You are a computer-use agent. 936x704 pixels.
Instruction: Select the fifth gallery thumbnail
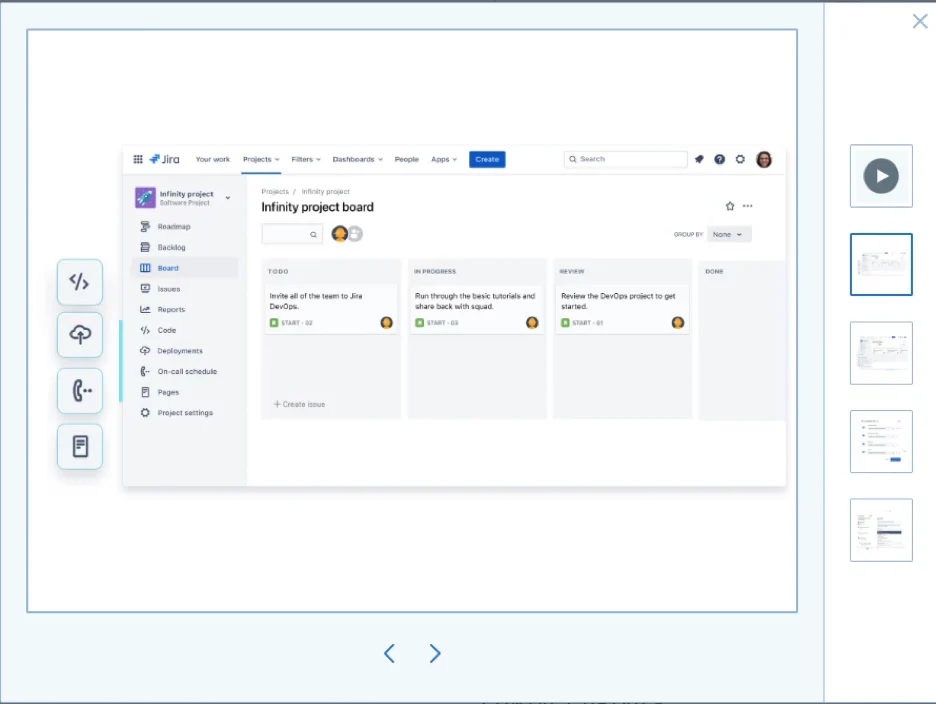coord(881,530)
